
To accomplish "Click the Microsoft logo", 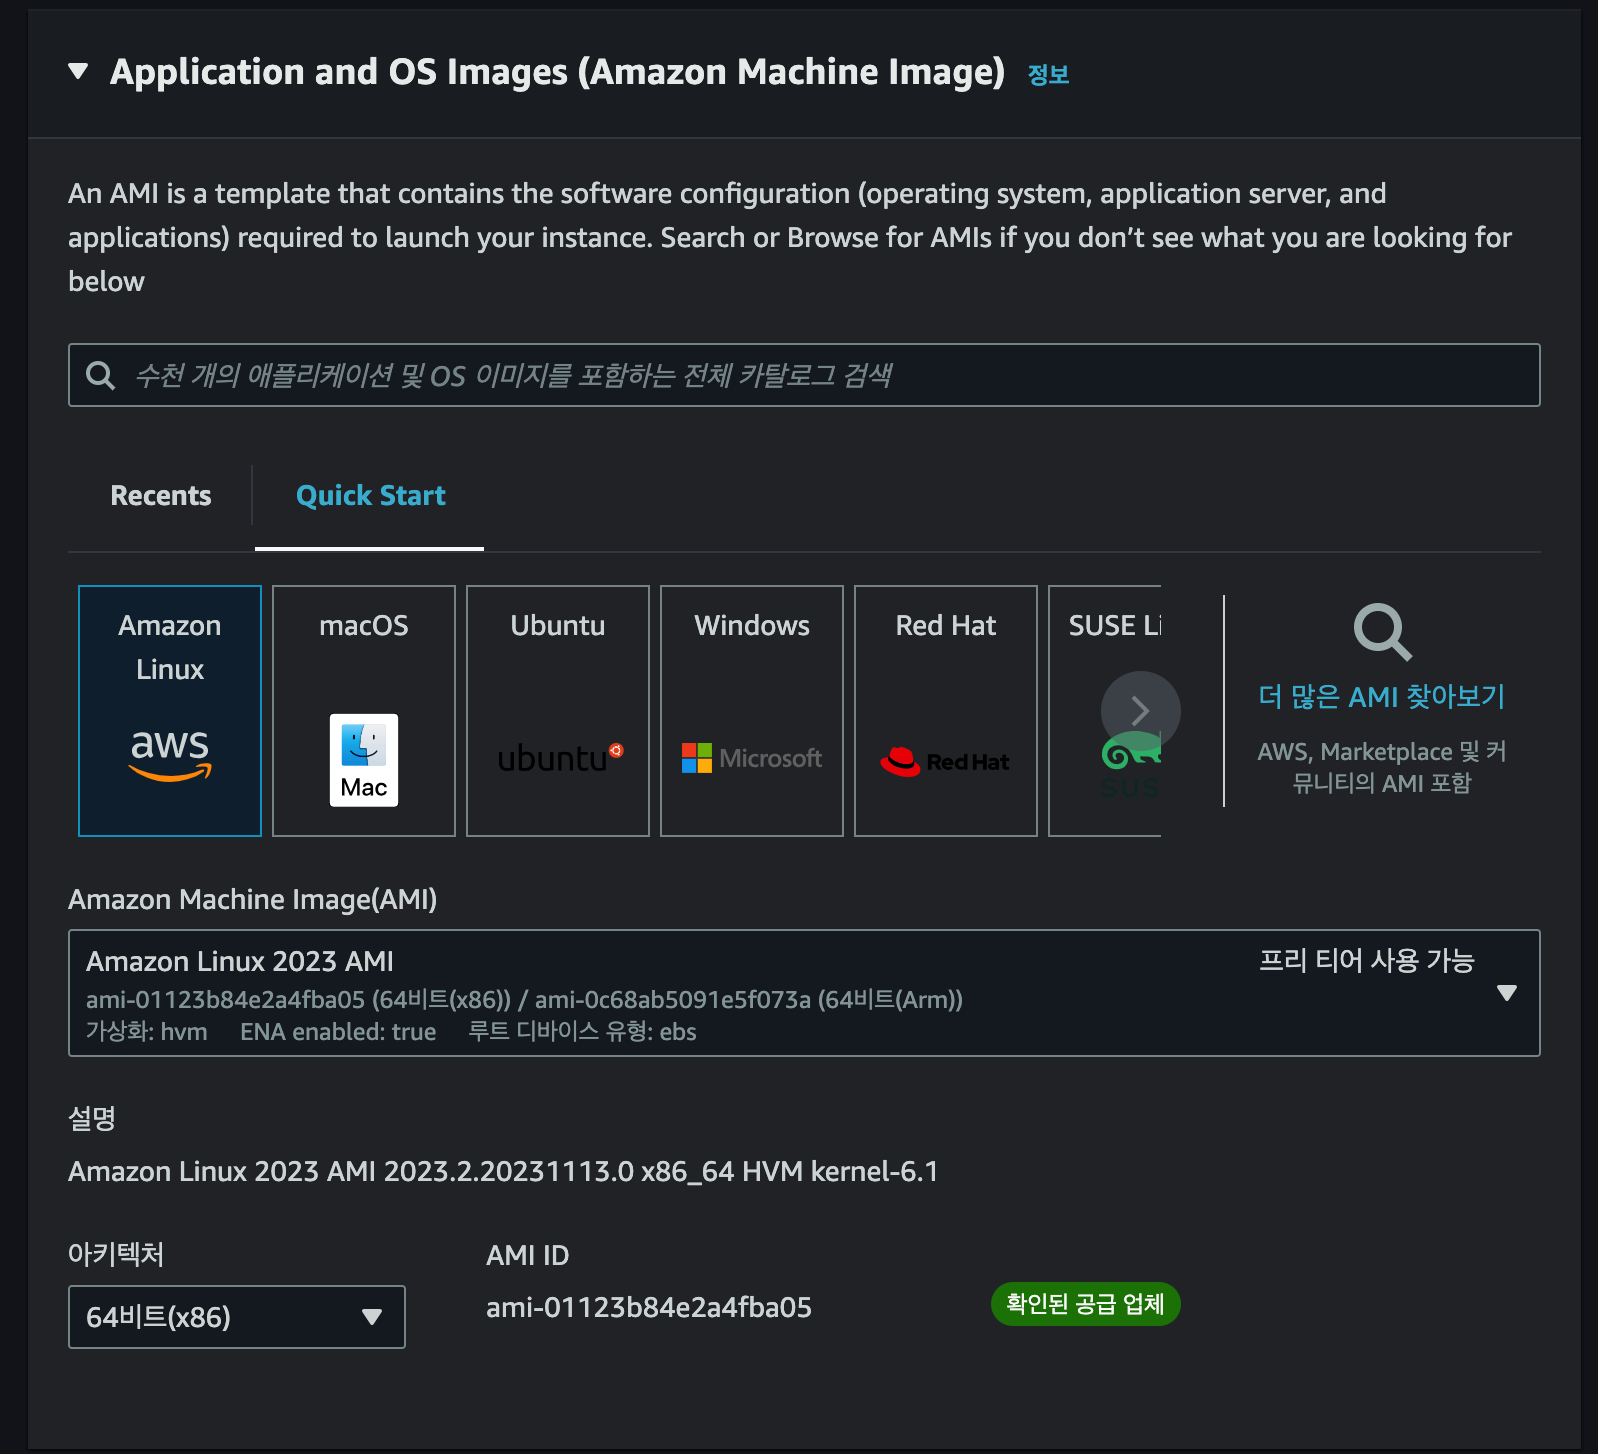I will (752, 758).
